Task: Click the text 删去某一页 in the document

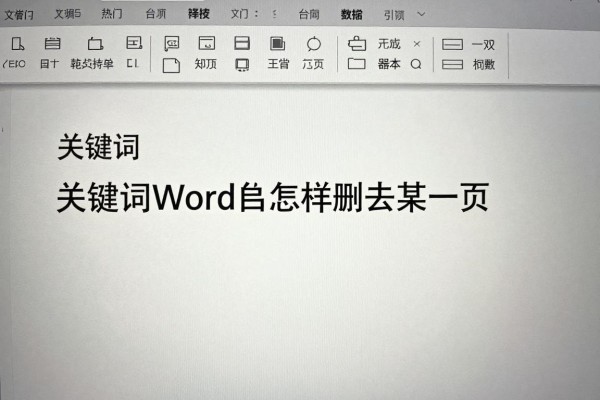Action: [x=411, y=198]
